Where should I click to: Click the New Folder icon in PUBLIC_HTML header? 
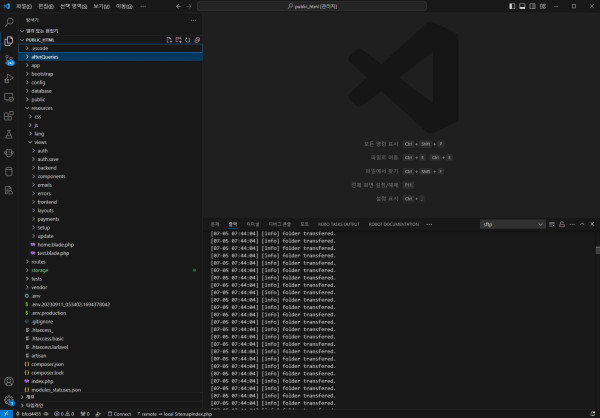point(178,40)
